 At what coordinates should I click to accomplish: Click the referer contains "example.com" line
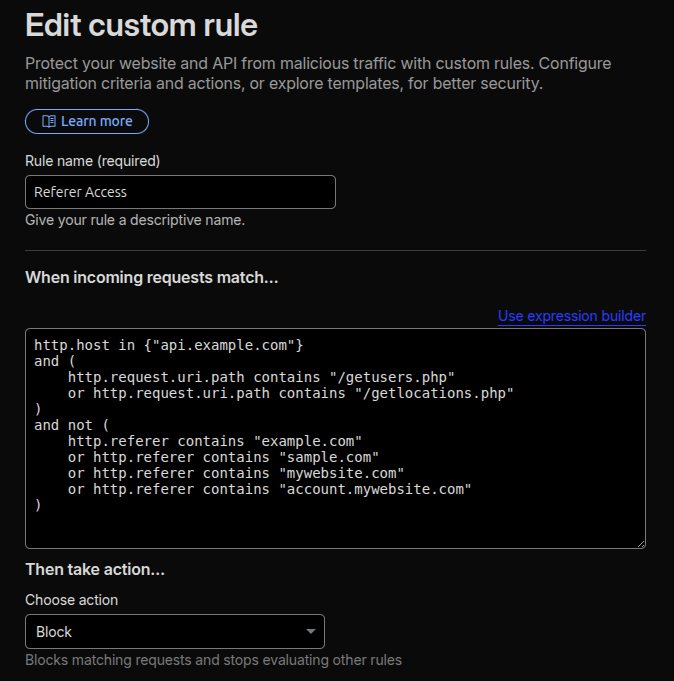pyautogui.click(x=214, y=441)
